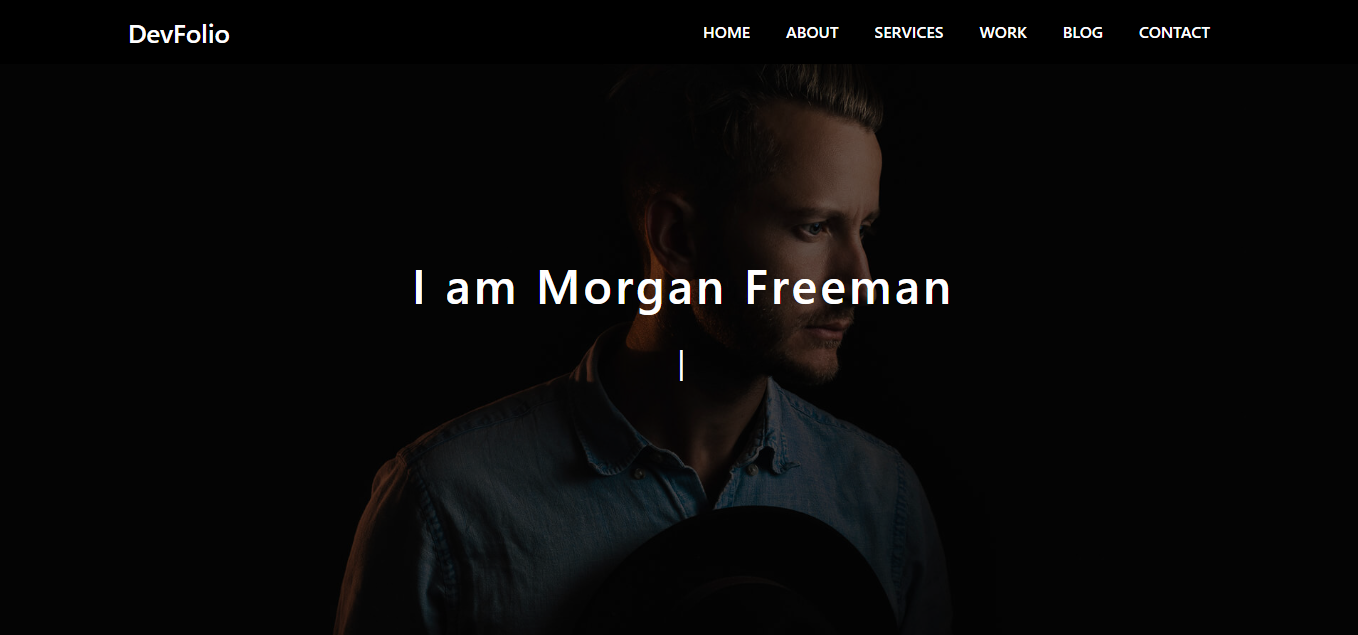Select SERVICES in the navbar
This screenshot has width=1358, height=635.
point(908,33)
